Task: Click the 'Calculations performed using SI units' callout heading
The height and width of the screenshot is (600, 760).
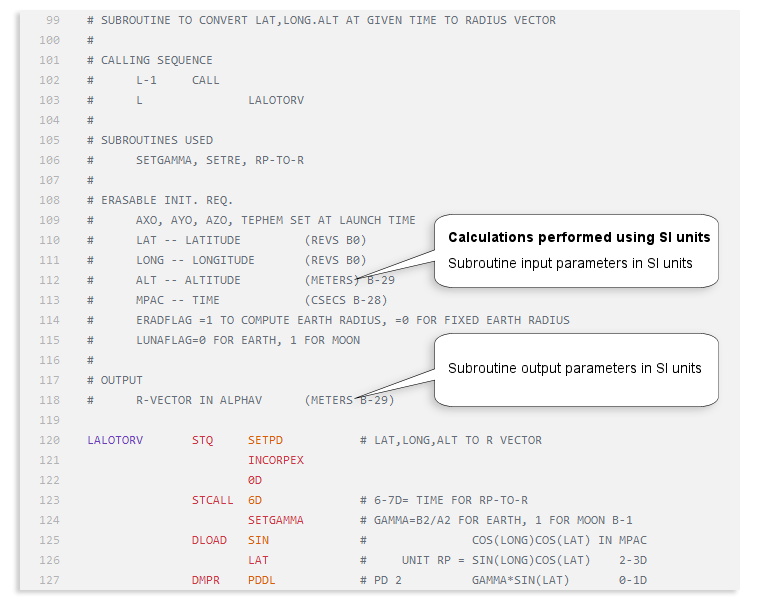Action: [579, 238]
